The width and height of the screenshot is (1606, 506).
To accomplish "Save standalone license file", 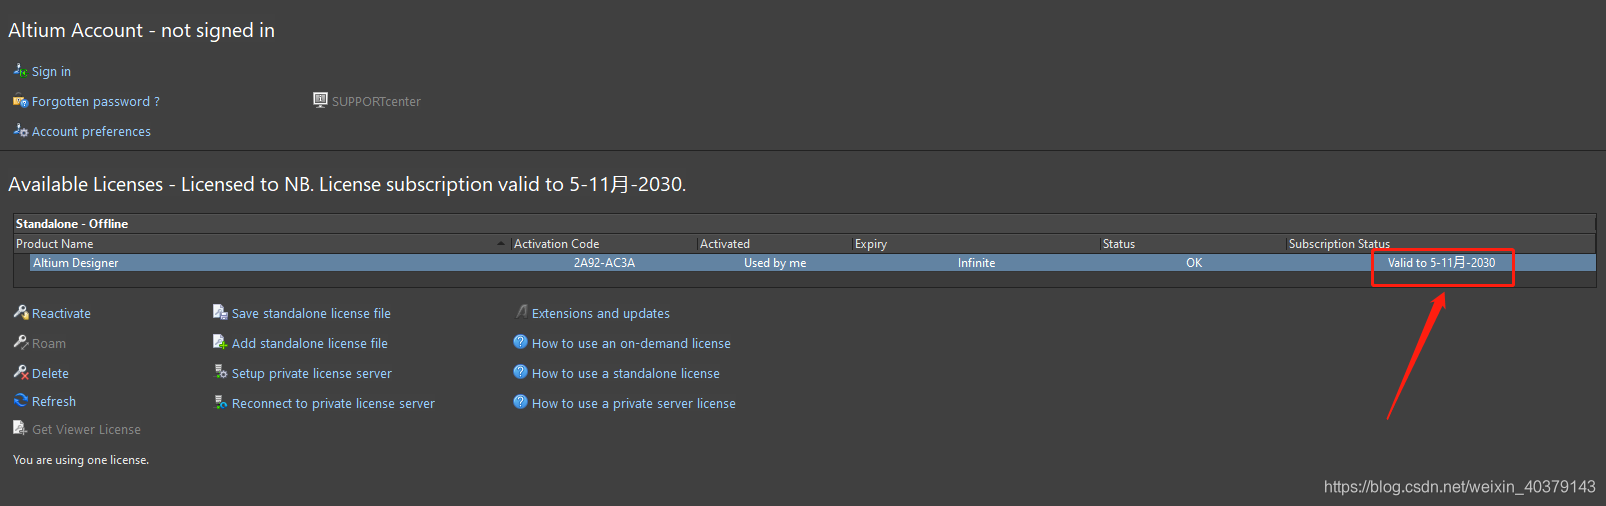I will point(311,314).
